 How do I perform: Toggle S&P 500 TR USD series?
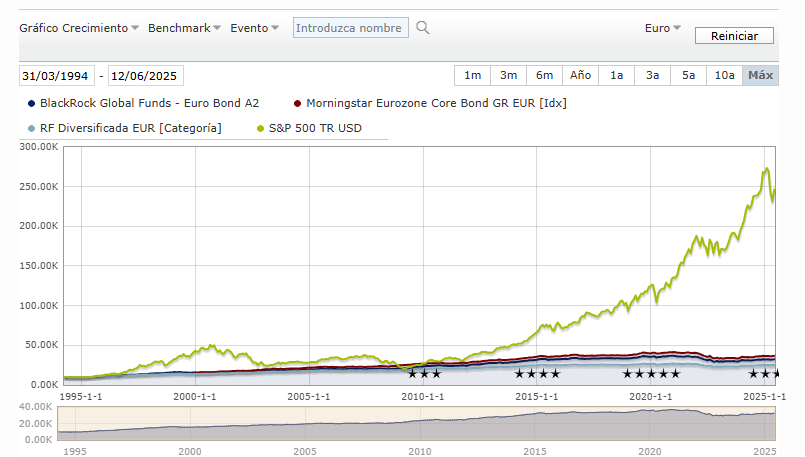315,128
